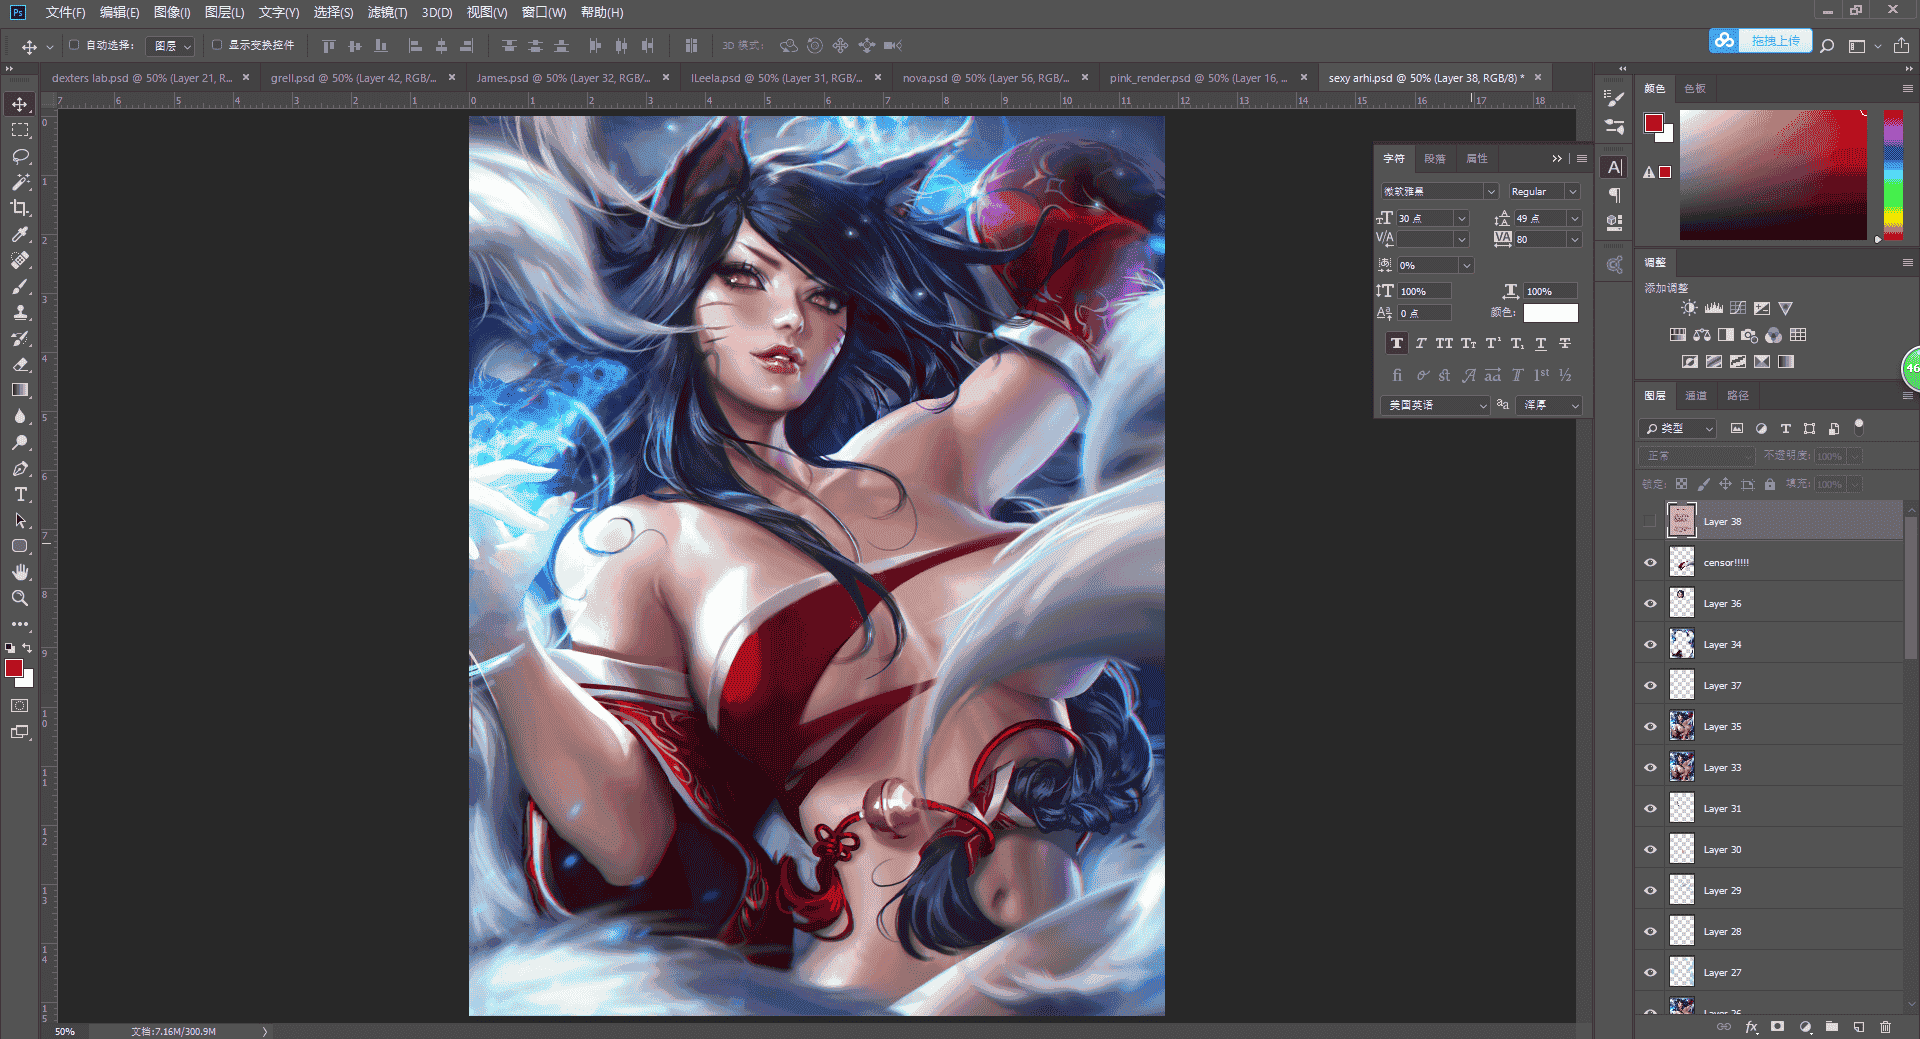Select the Eraser tool
This screenshot has height=1039, width=1920.
[20, 364]
